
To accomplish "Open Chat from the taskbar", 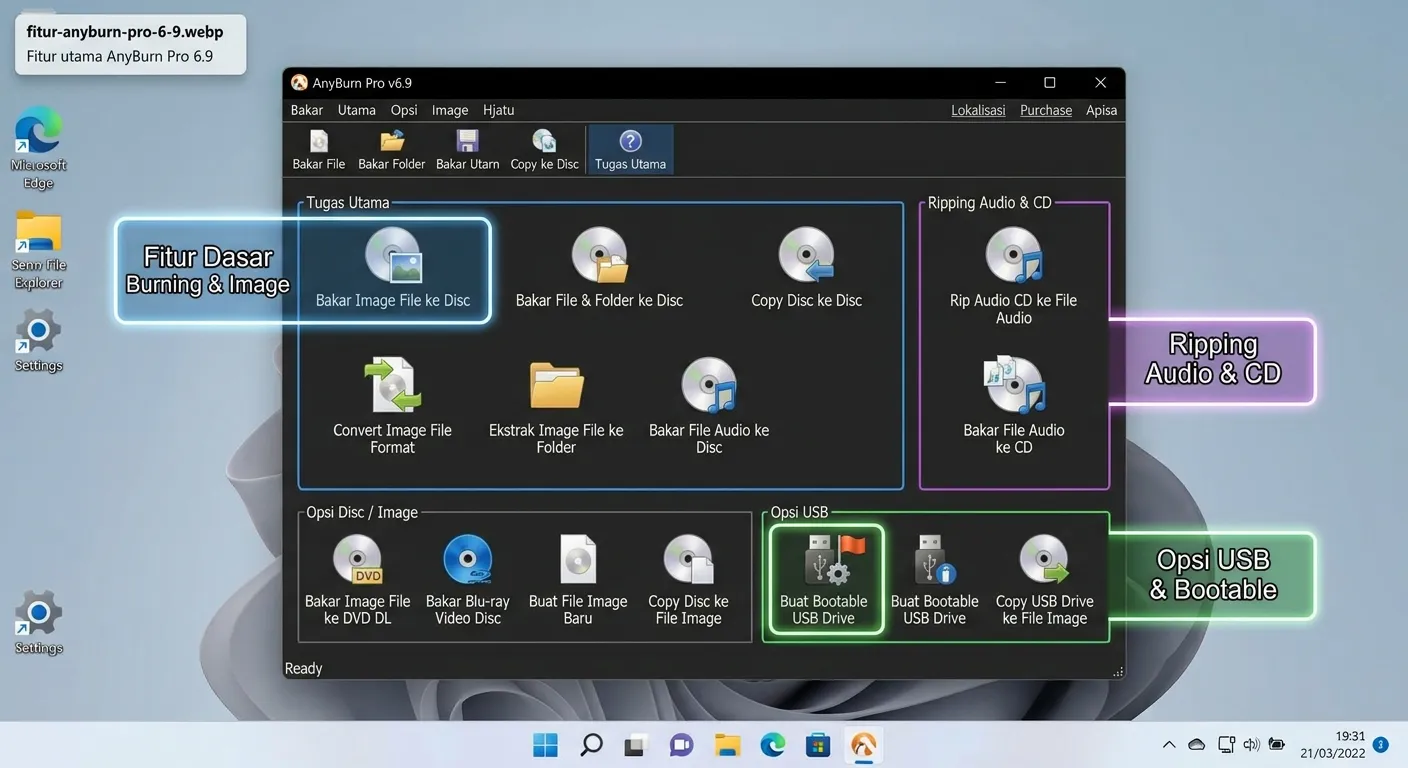I will tap(682, 745).
